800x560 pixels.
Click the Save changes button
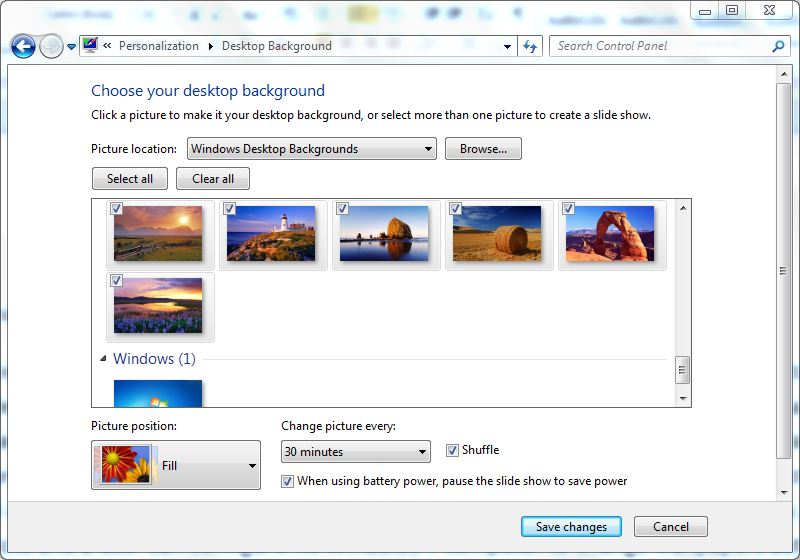(x=571, y=527)
